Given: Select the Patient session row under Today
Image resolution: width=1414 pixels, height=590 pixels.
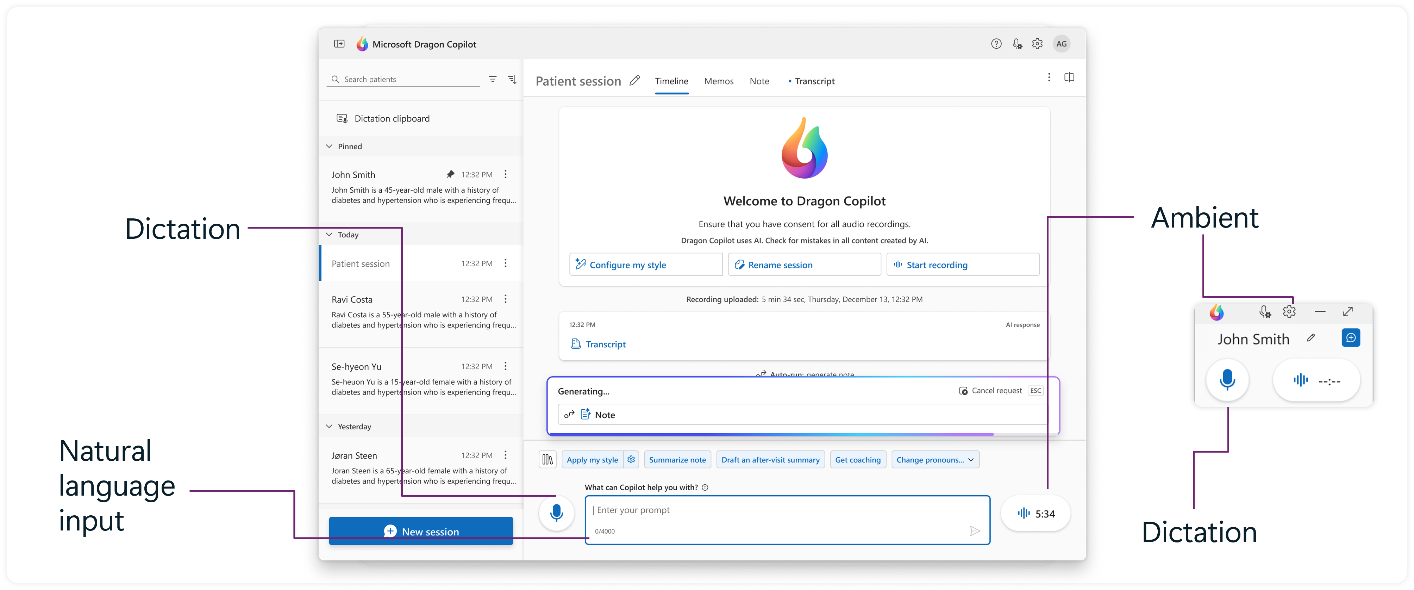Looking at the screenshot, I should [x=421, y=264].
